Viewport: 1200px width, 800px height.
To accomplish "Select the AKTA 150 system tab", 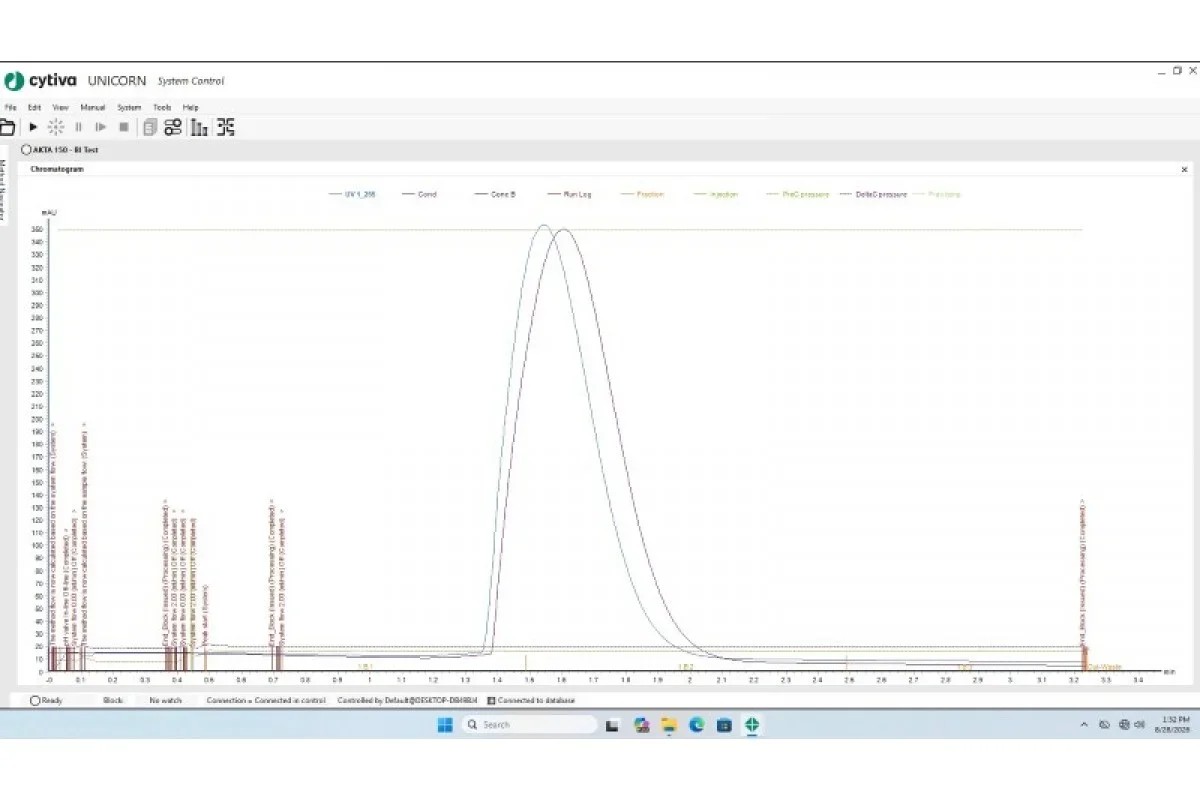I will (x=60, y=150).
